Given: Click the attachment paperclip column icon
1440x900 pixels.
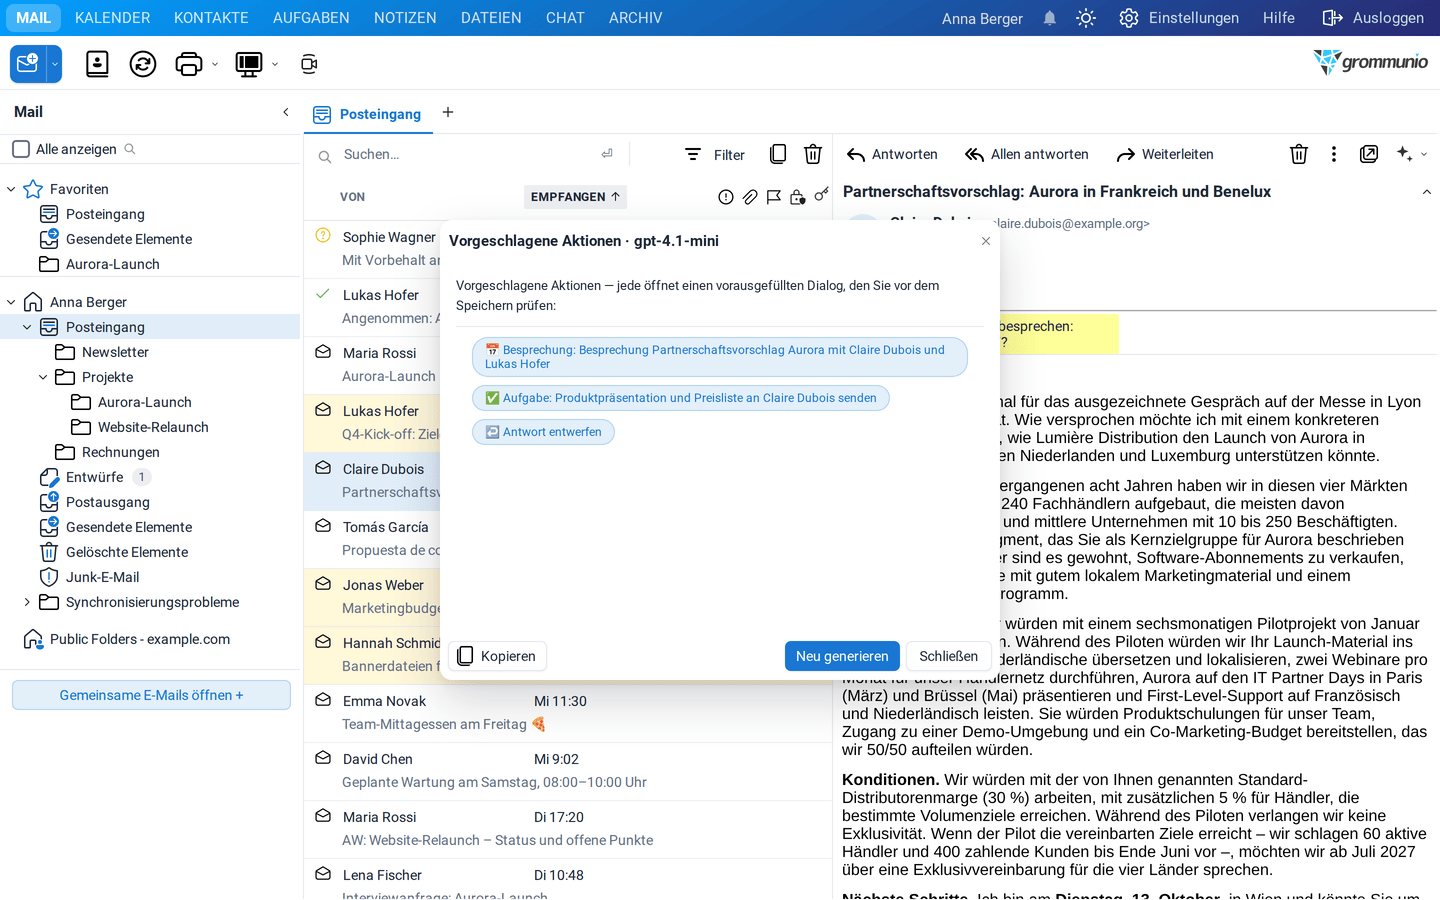Looking at the screenshot, I should [750, 197].
